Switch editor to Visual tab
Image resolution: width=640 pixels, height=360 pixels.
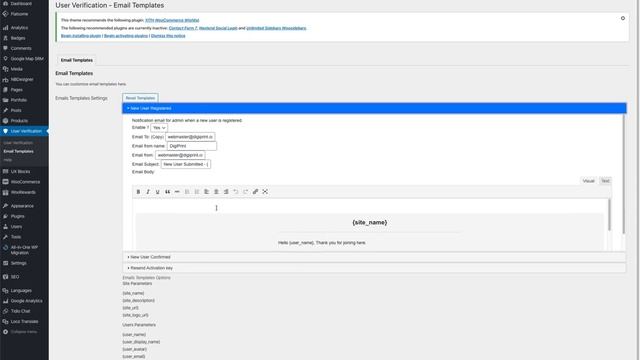click(588, 181)
